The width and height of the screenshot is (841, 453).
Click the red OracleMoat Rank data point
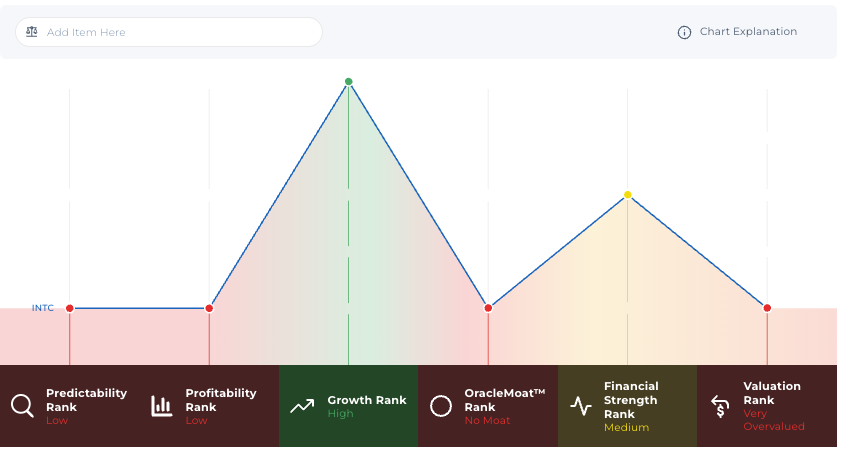[488, 308]
